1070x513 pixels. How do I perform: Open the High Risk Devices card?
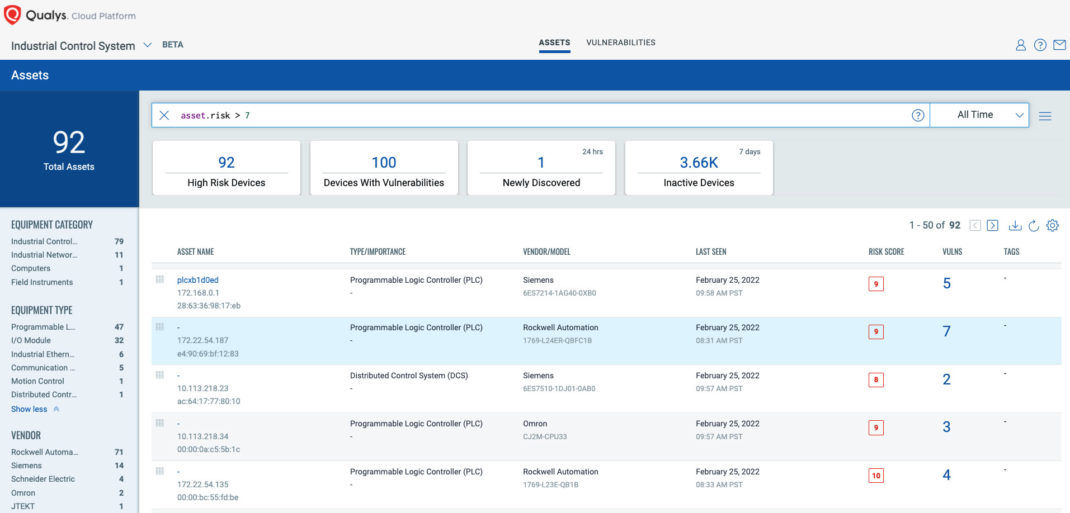[226, 168]
